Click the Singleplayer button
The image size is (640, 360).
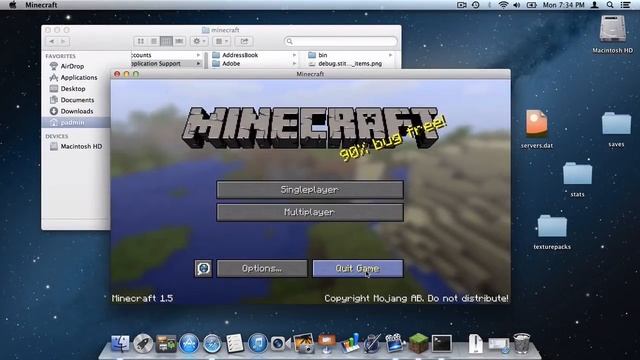310,190
